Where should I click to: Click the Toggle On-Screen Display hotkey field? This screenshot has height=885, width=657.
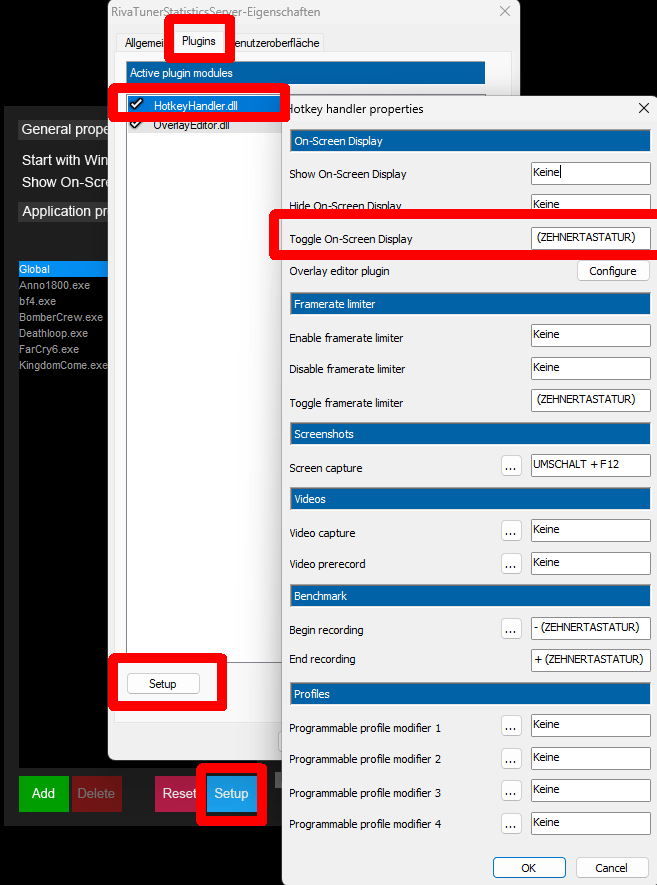coord(590,238)
